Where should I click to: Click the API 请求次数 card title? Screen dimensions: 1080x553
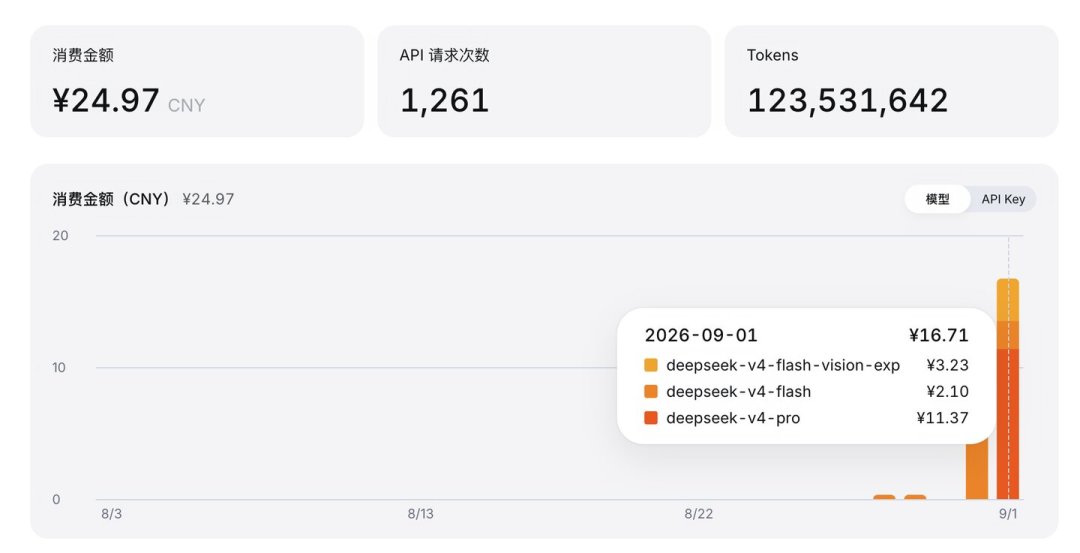click(444, 55)
